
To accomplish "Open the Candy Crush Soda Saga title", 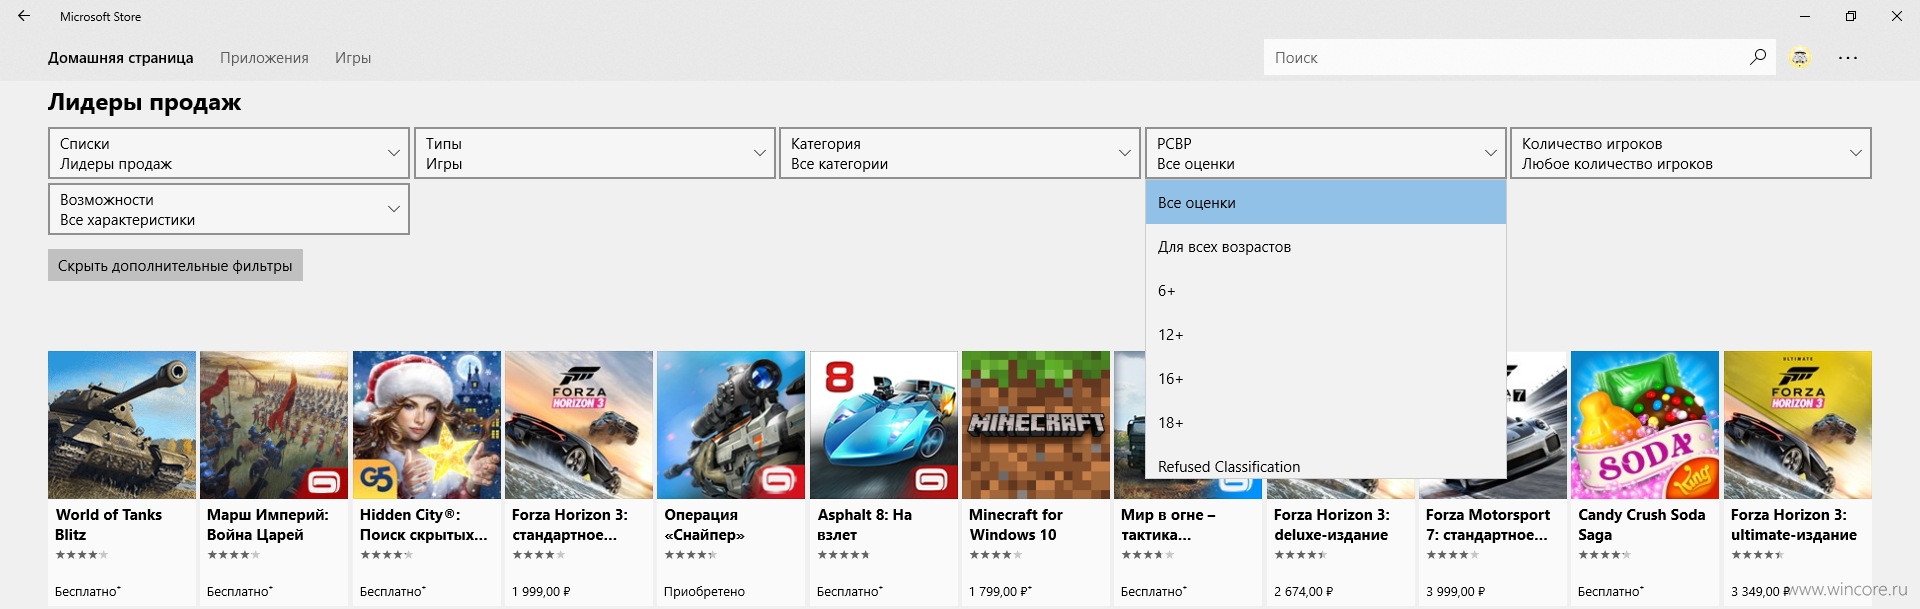I will click(1642, 524).
